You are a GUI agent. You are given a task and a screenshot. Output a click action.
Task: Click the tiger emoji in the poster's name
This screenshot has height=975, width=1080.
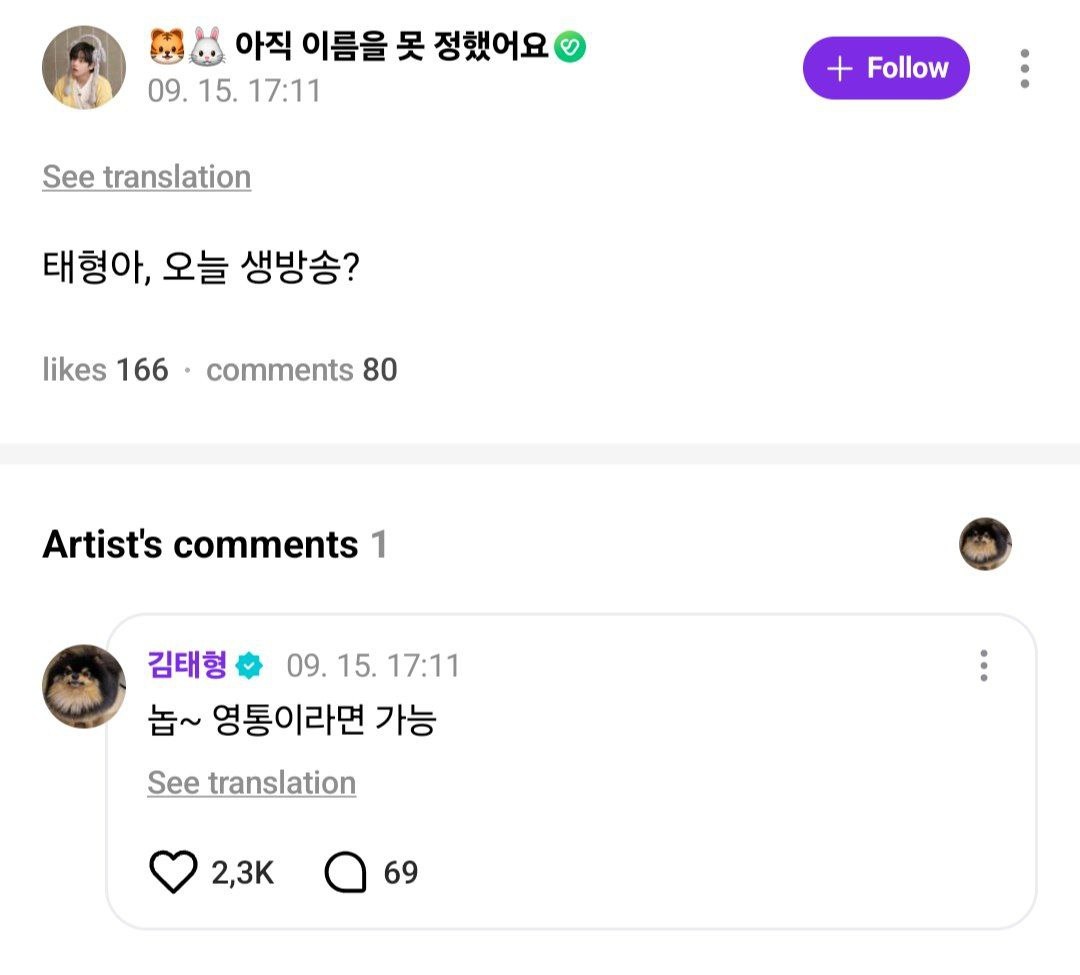pos(165,45)
